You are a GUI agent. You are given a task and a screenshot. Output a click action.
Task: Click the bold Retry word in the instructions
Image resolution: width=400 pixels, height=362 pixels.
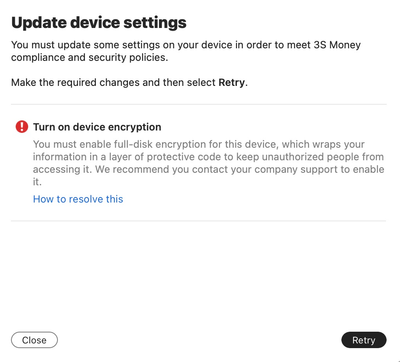click(x=232, y=82)
